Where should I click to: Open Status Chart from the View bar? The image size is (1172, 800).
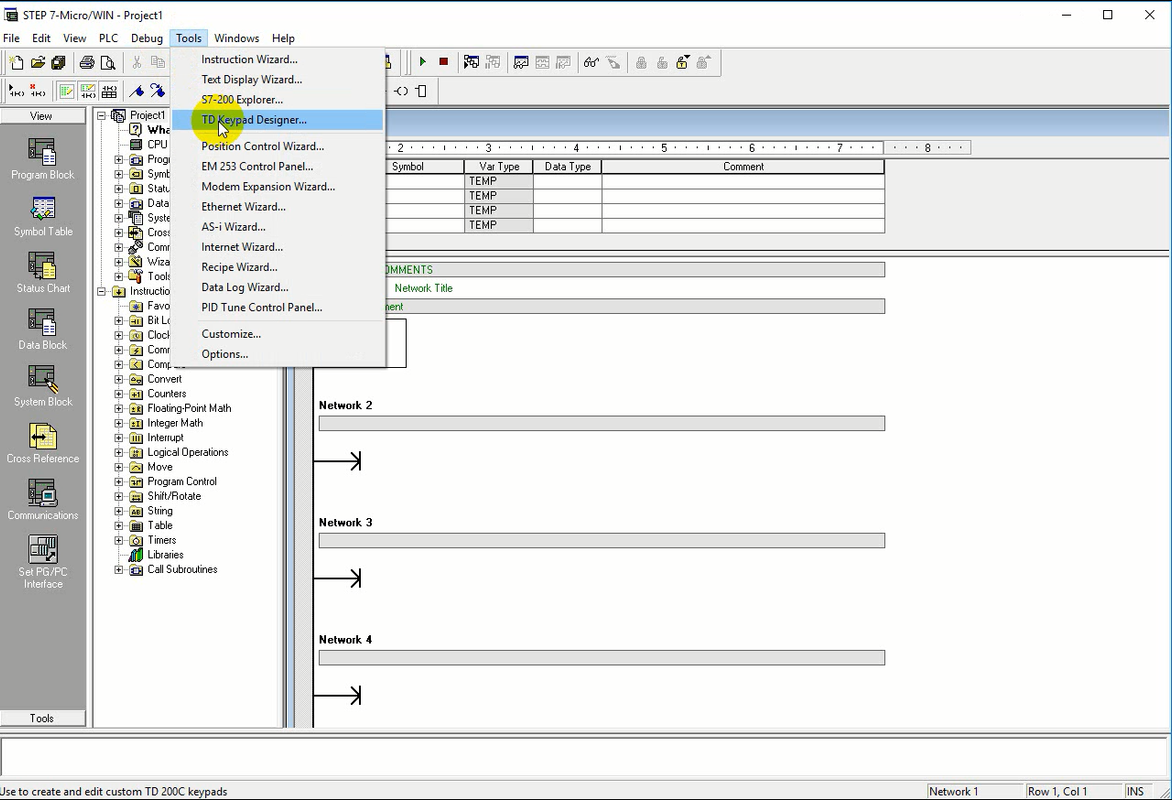tap(43, 273)
